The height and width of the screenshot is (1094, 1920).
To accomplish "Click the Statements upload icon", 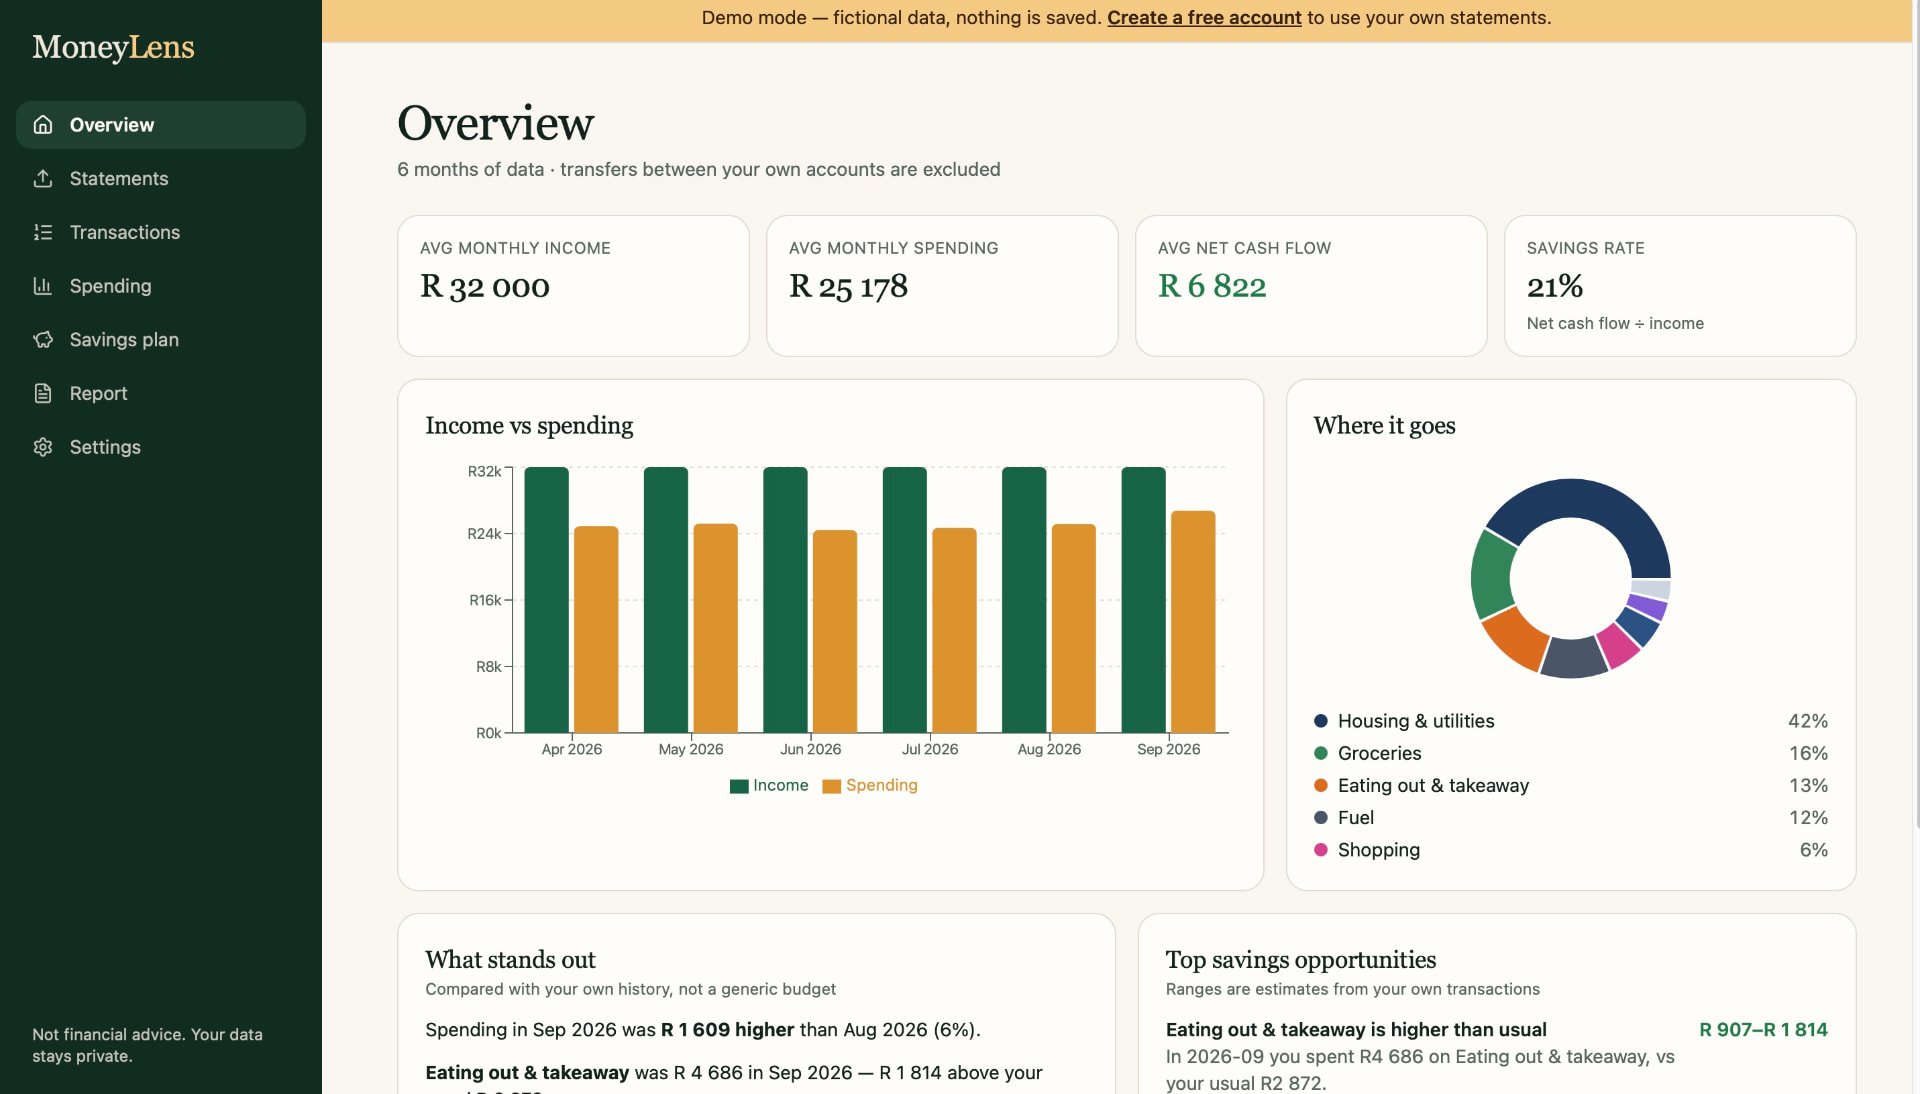I will [x=43, y=178].
